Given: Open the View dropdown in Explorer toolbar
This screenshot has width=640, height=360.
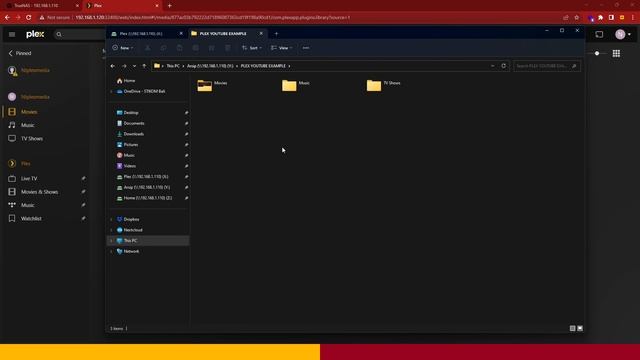Looking at the screenshot, I should [x=282, y=48].
